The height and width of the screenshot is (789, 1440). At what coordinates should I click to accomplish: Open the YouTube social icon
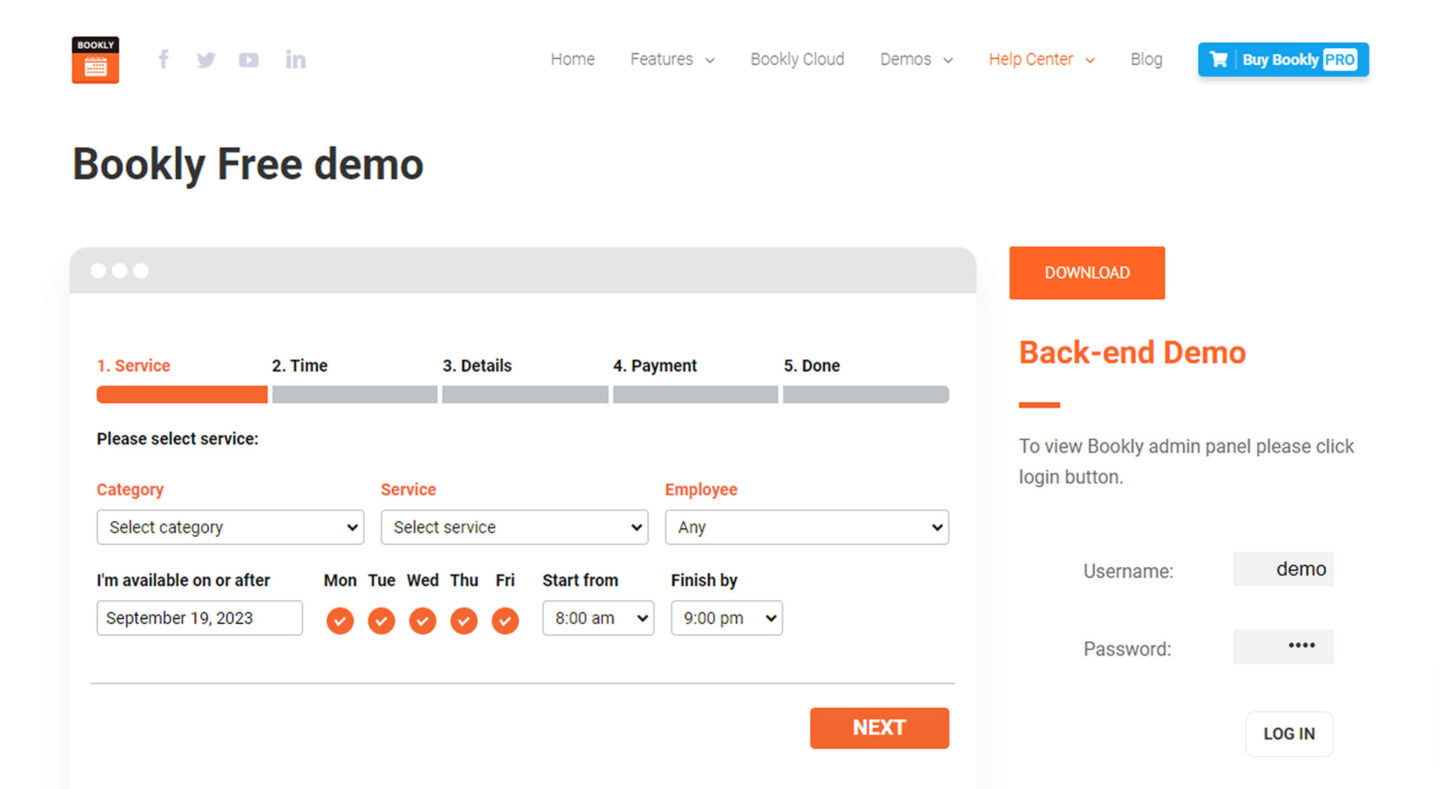[249, 60]
